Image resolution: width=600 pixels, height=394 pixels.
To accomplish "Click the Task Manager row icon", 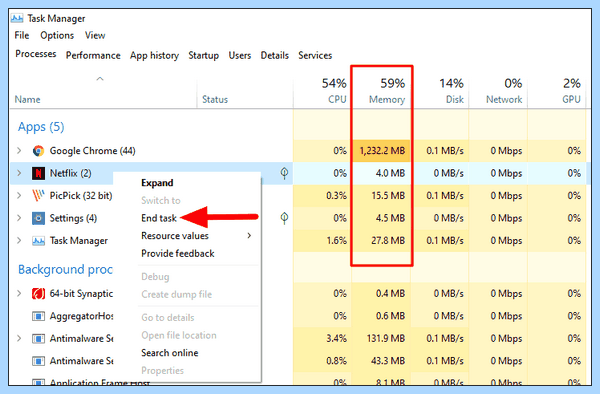I will (38, 241).
